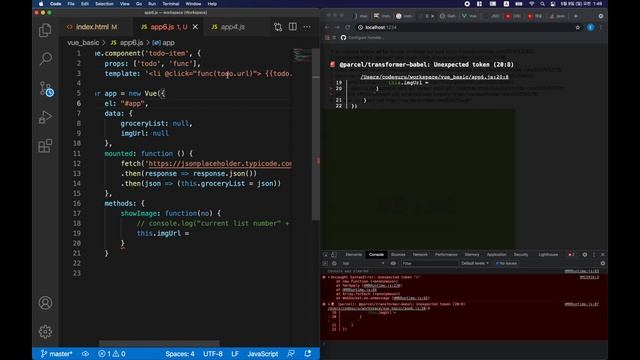Click the console Filter input field

point(429,264)
